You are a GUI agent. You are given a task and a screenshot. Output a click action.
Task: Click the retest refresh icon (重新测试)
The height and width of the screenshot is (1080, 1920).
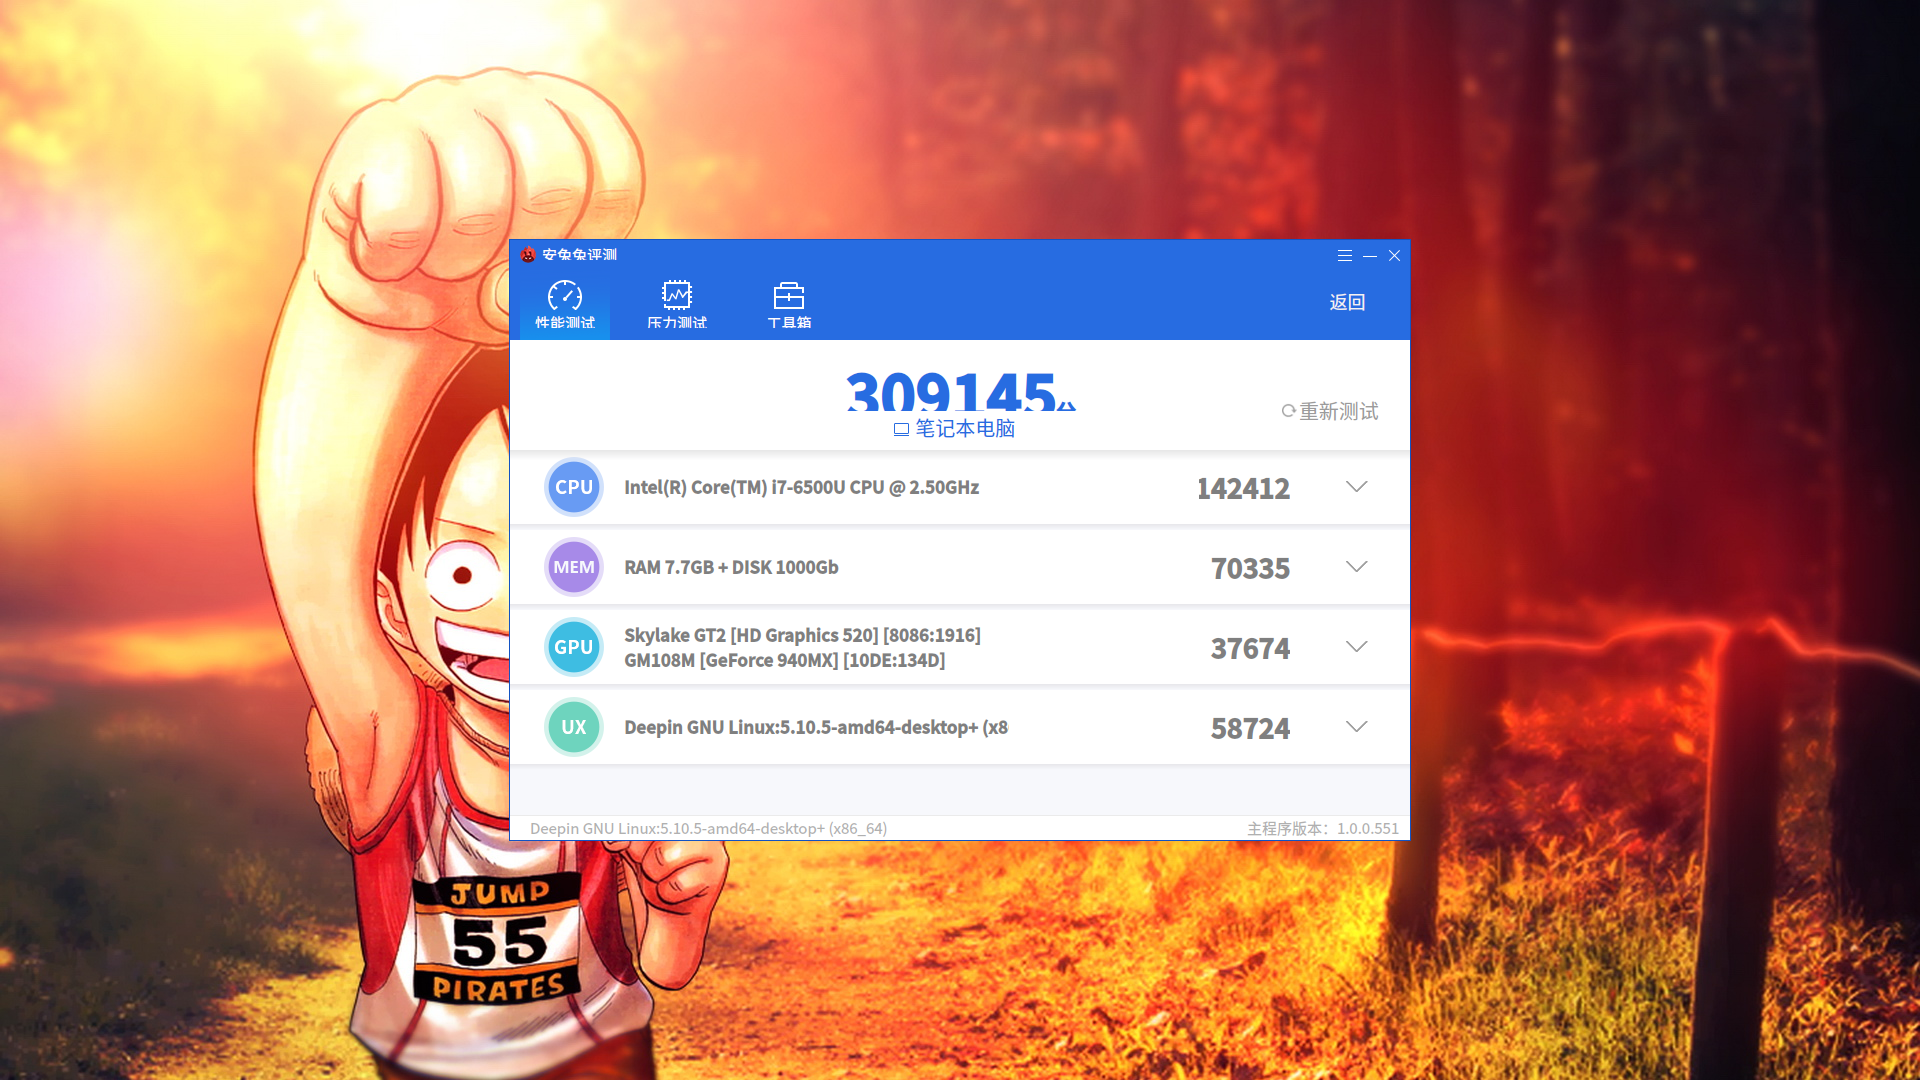(1289, 411)
